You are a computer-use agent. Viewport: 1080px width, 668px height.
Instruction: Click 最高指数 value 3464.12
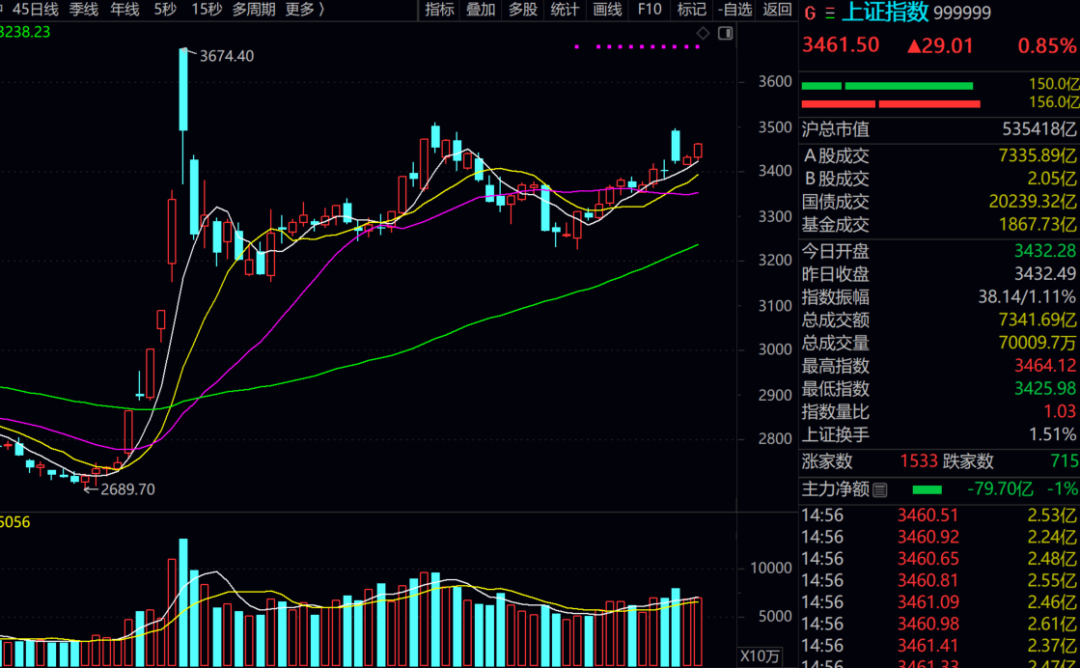(x=1045, y=366)
